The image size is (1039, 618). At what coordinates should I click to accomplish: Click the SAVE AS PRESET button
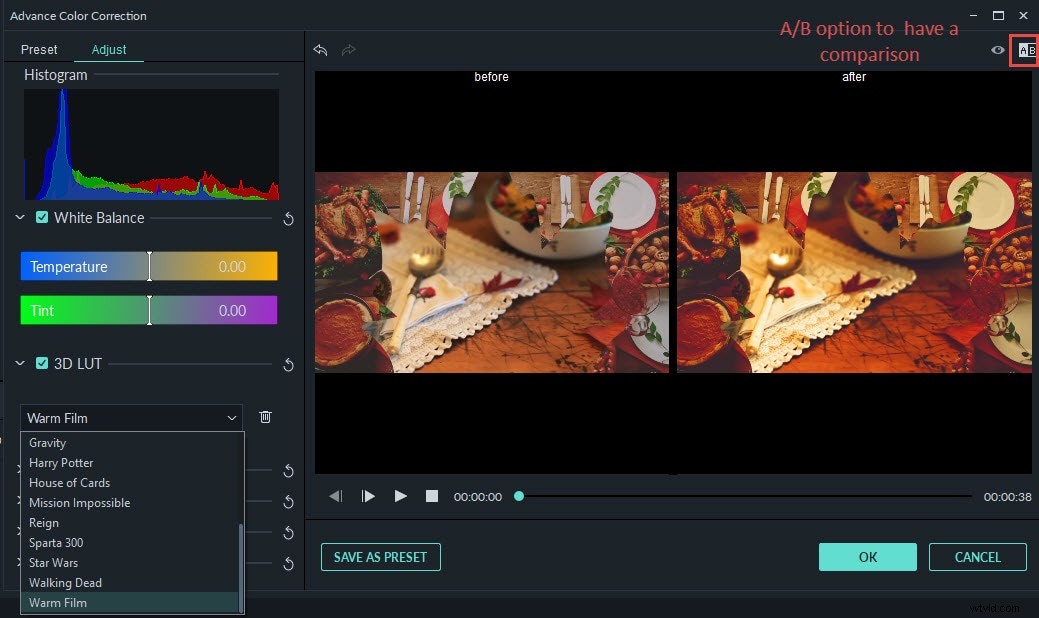point(380,557)
